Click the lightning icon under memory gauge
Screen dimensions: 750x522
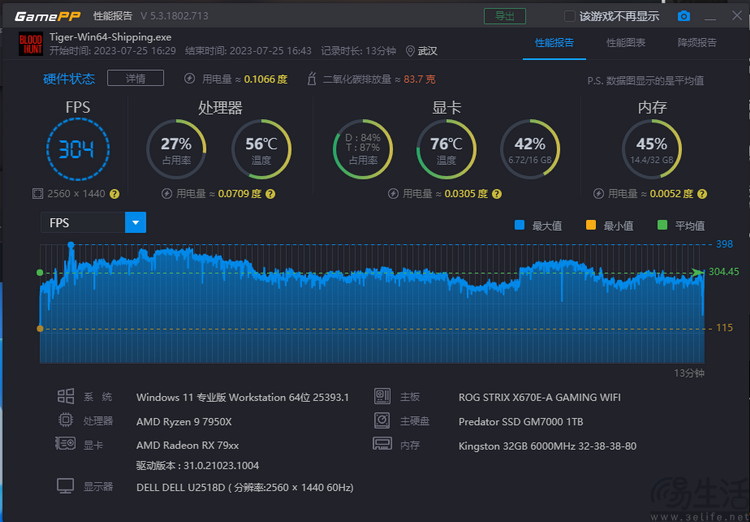598,194
